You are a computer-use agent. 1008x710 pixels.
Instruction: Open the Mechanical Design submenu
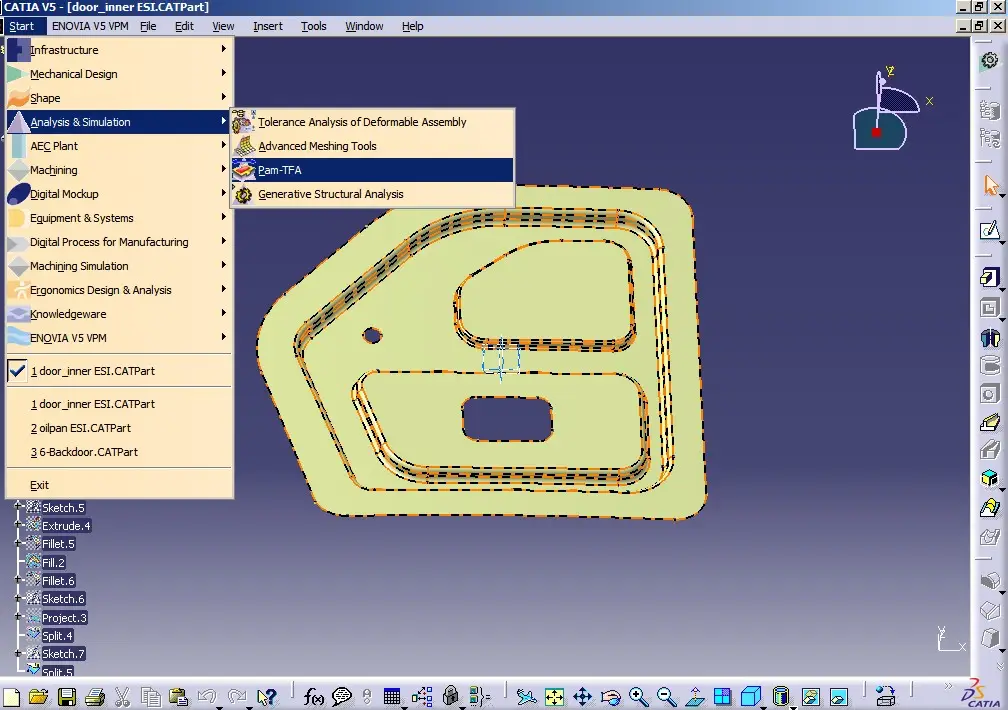coord(119,74)
